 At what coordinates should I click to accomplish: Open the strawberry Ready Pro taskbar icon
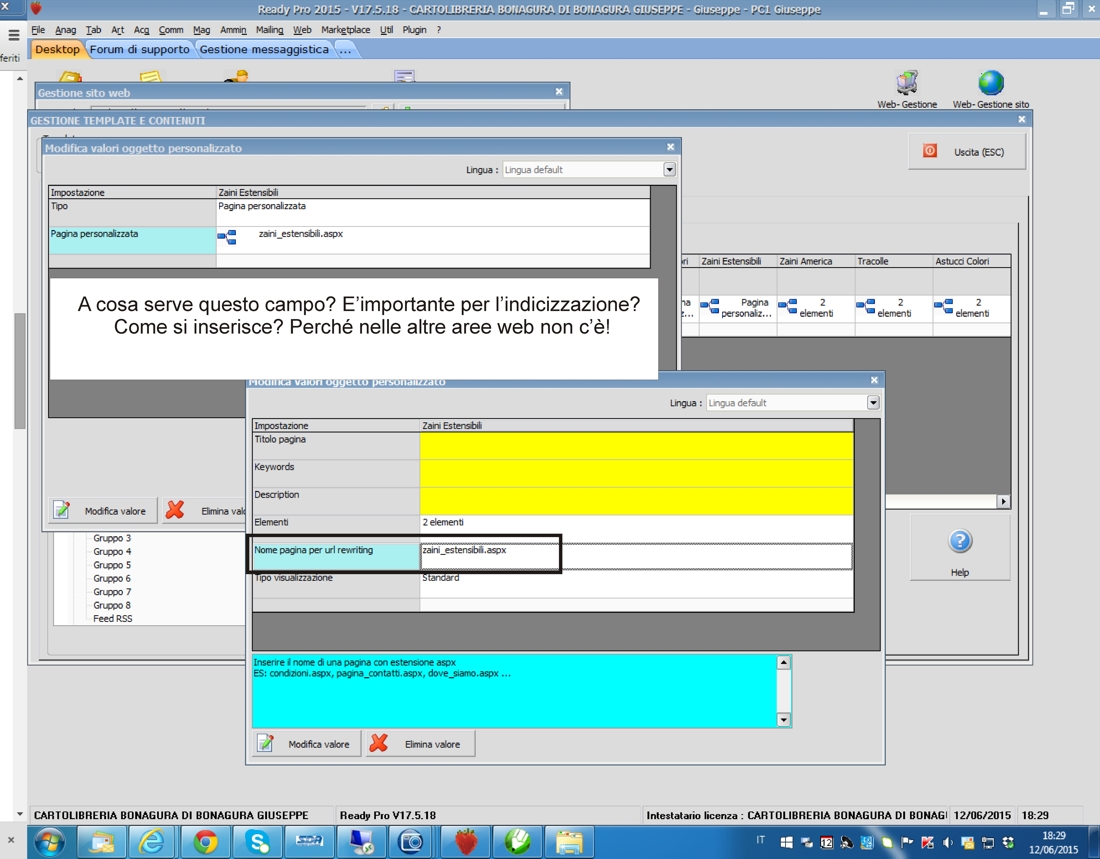click(465, 841)
